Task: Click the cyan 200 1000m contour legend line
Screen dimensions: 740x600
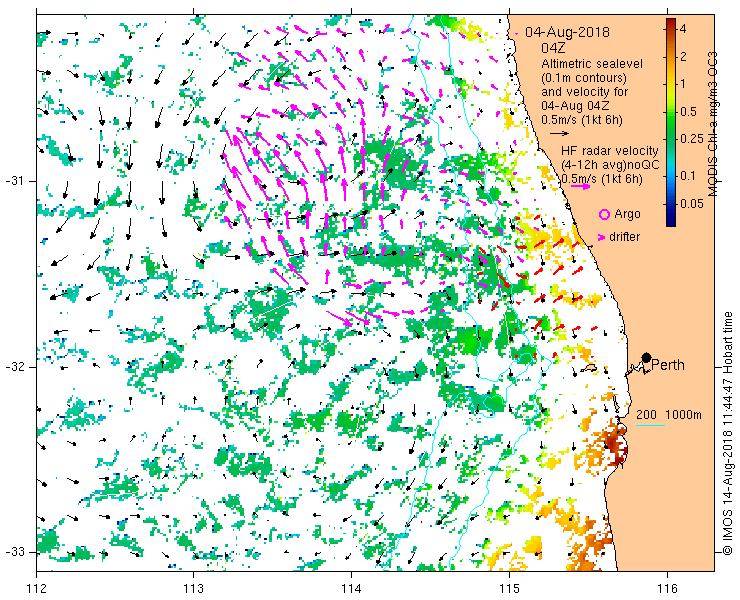Action: pos(650,426)
